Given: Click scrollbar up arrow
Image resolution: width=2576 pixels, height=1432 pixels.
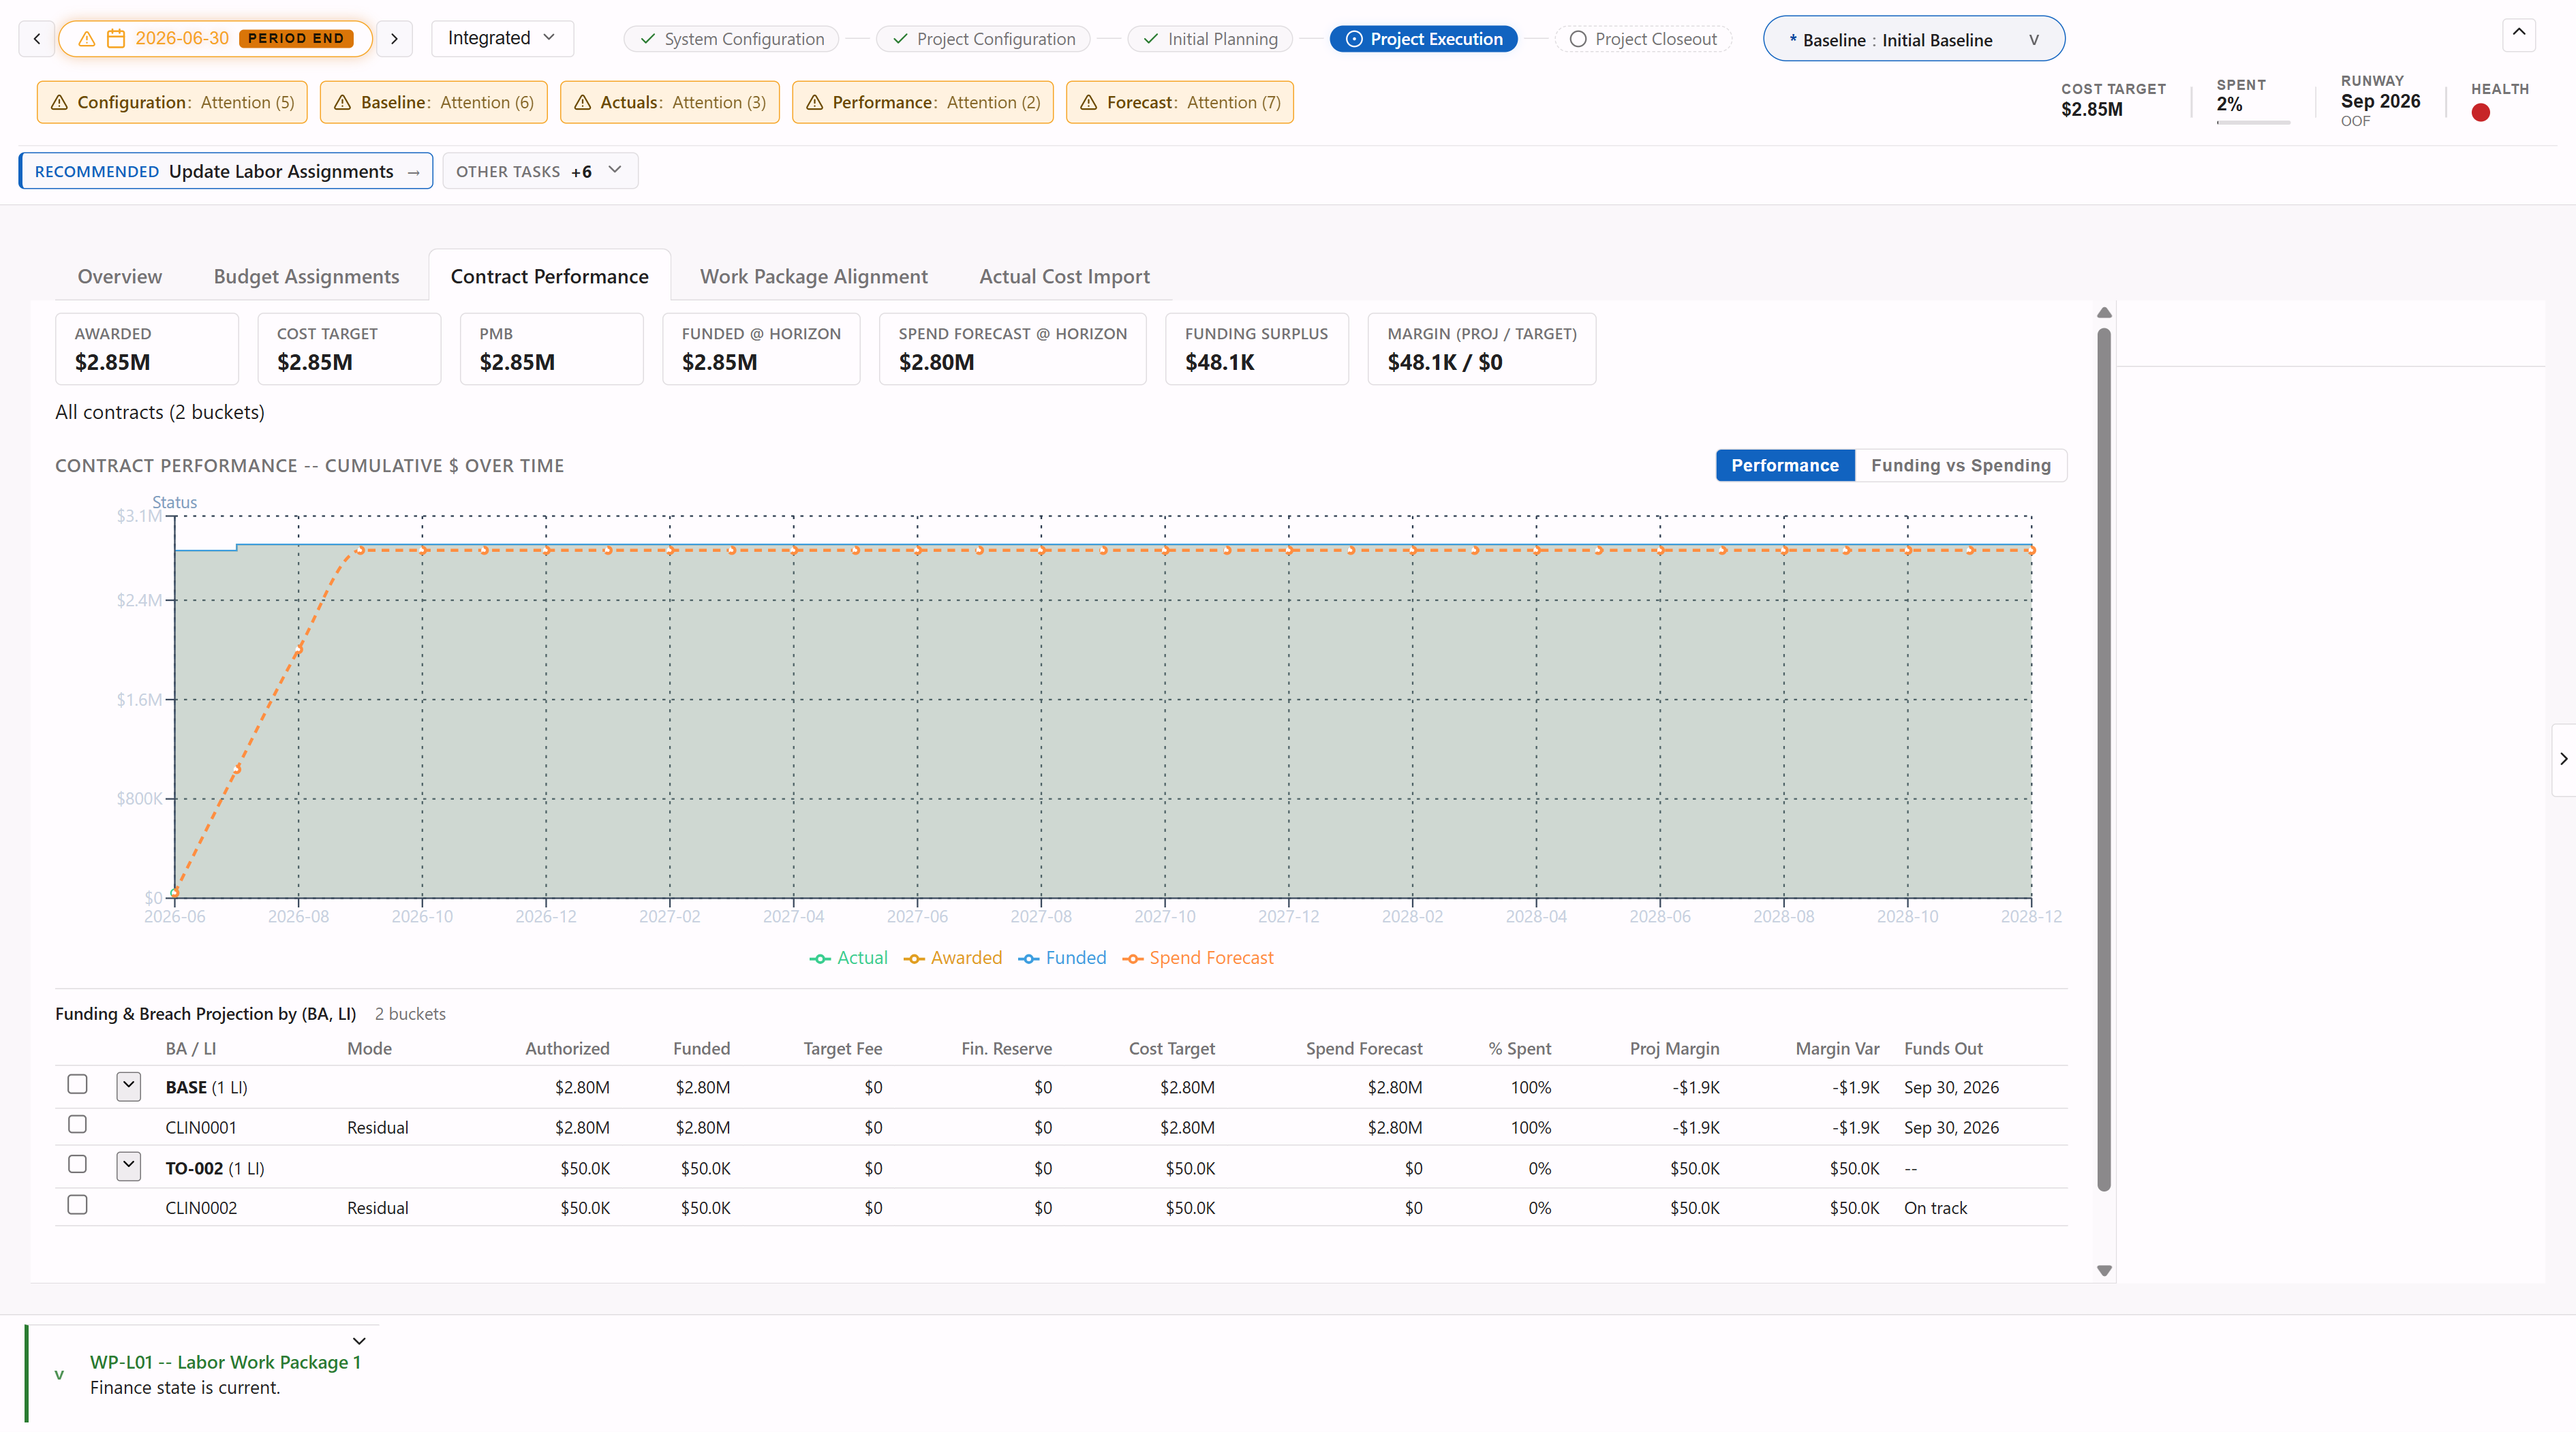Looking at the screenshot, I should [x=2104, y=313].
